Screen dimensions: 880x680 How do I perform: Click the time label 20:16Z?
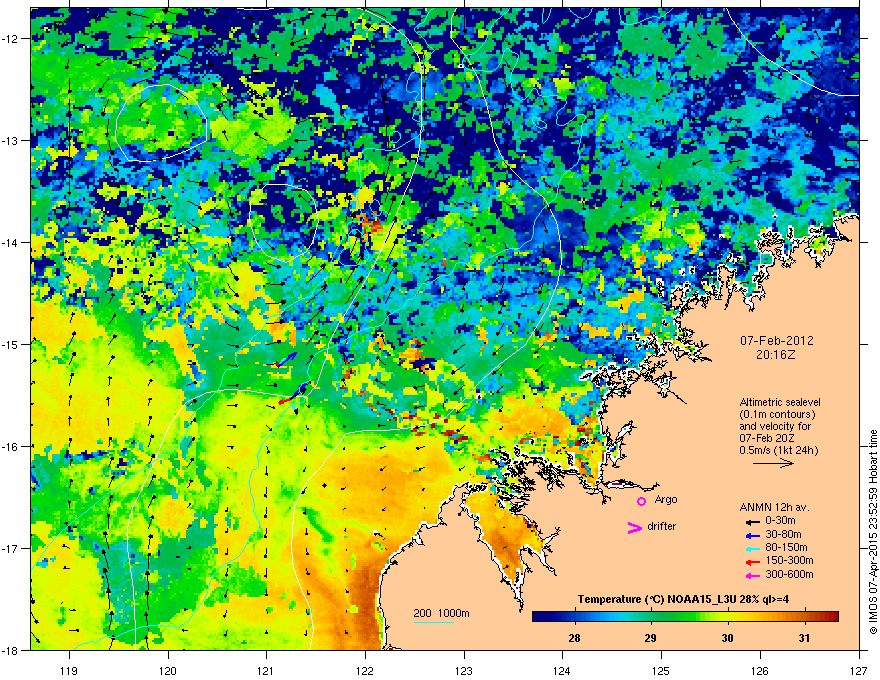coord(776,355)
